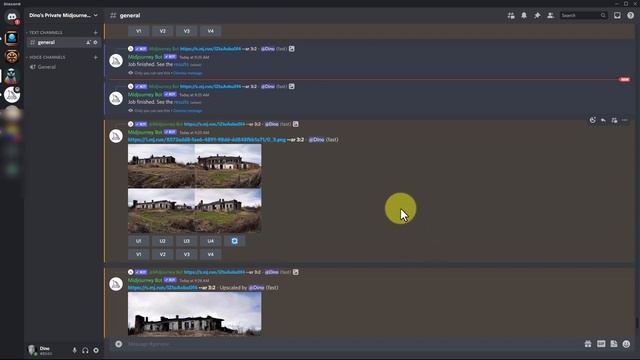This screenshot has height=360, width=640.
Task: Click Dino's user avatar in panel
Action: [x=32, y=350]
